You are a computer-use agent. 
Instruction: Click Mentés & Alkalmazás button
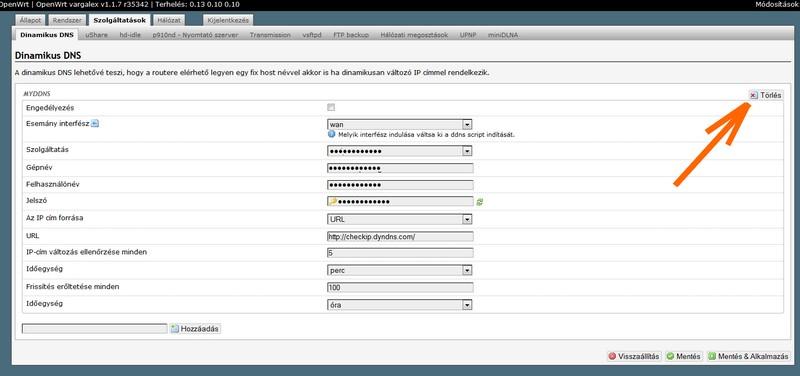pos(748,357)
